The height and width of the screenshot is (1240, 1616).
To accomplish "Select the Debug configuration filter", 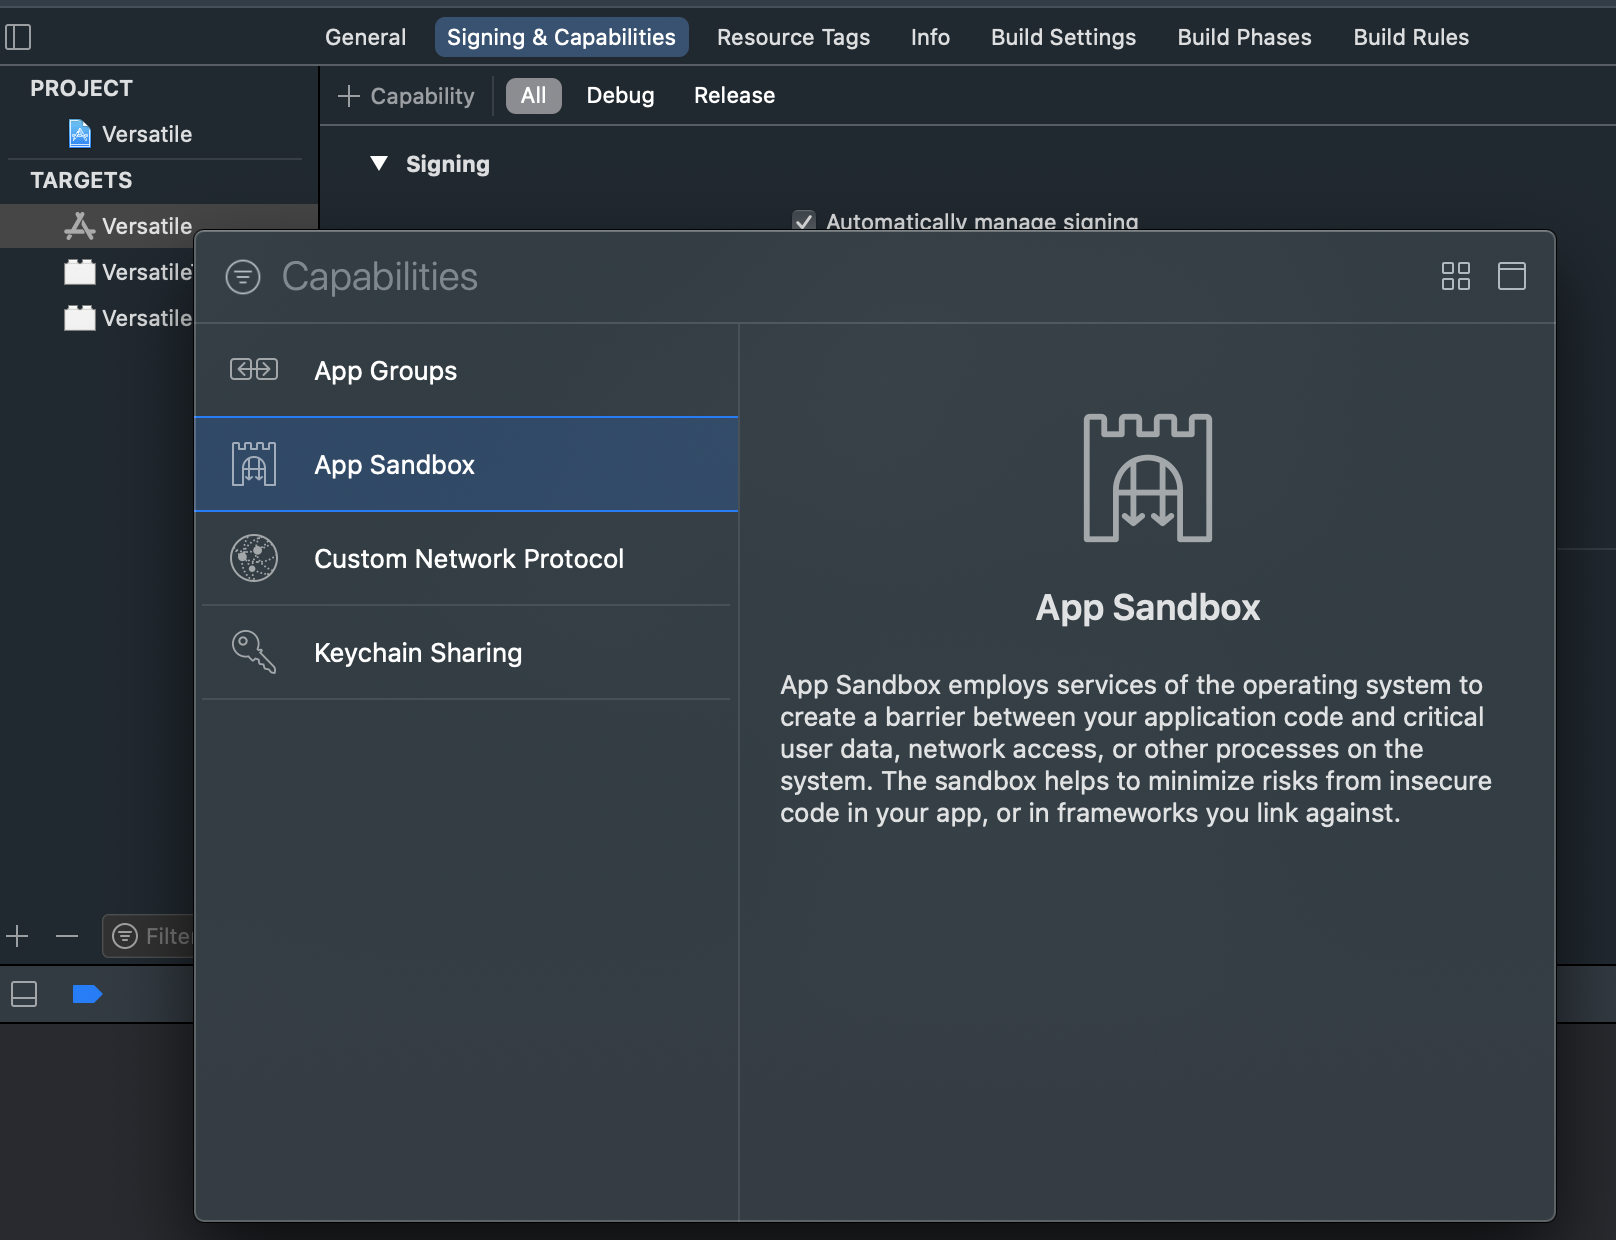I will point(621,96).
